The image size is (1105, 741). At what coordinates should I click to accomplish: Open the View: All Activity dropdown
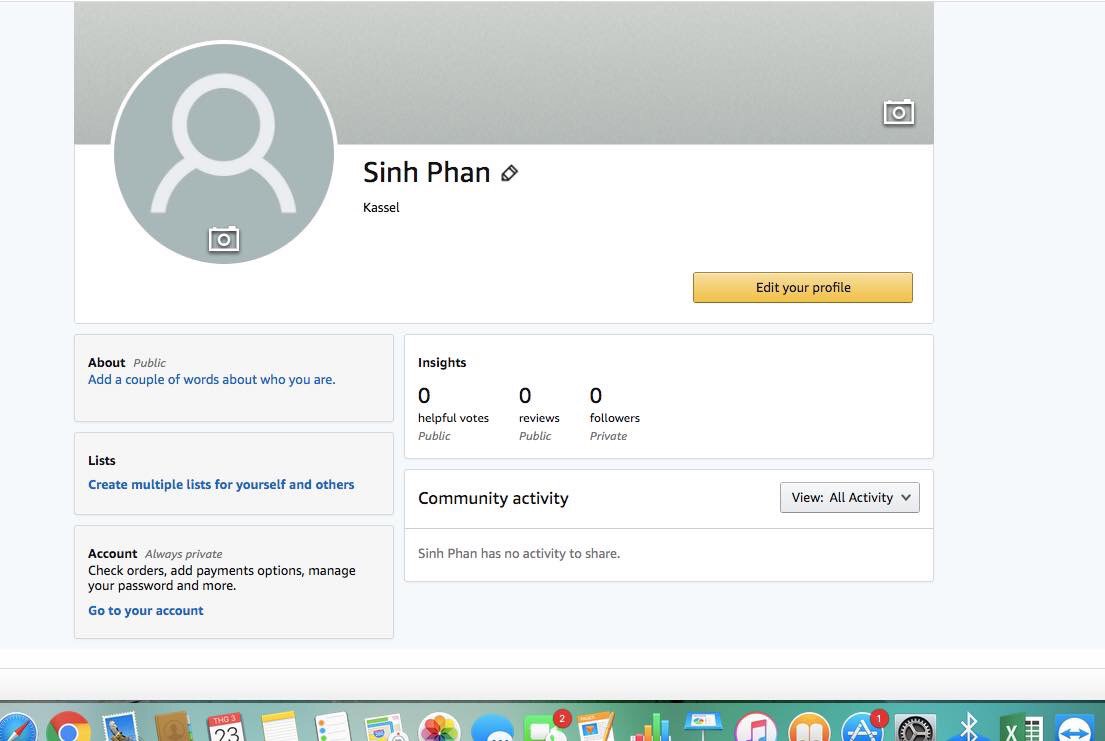(849, 498)
